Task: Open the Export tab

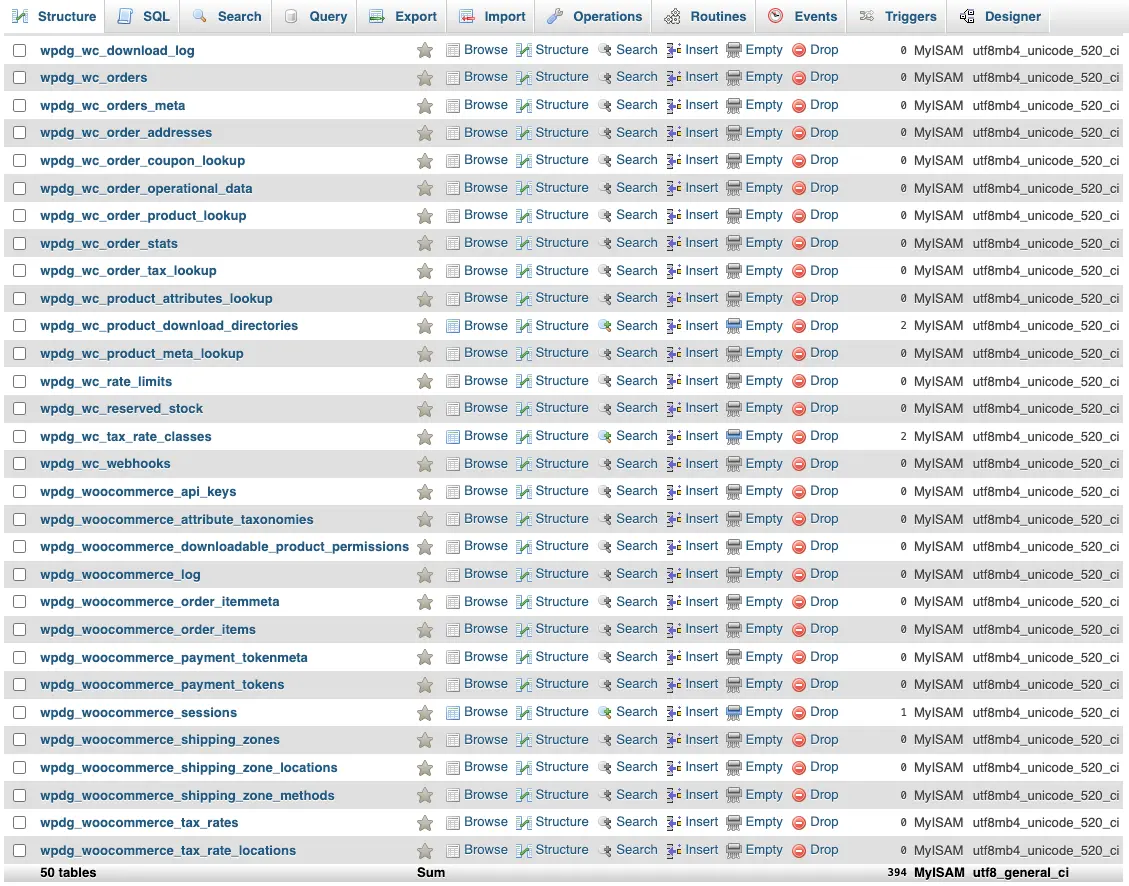Action: click(x=403, y=16)
